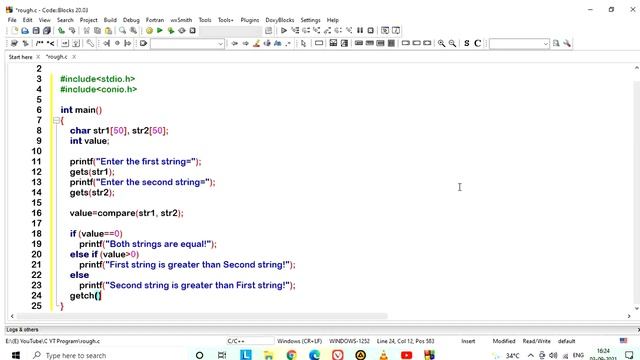
Task: Click the Paste clipboard icon
Action: tap(108, 31)
